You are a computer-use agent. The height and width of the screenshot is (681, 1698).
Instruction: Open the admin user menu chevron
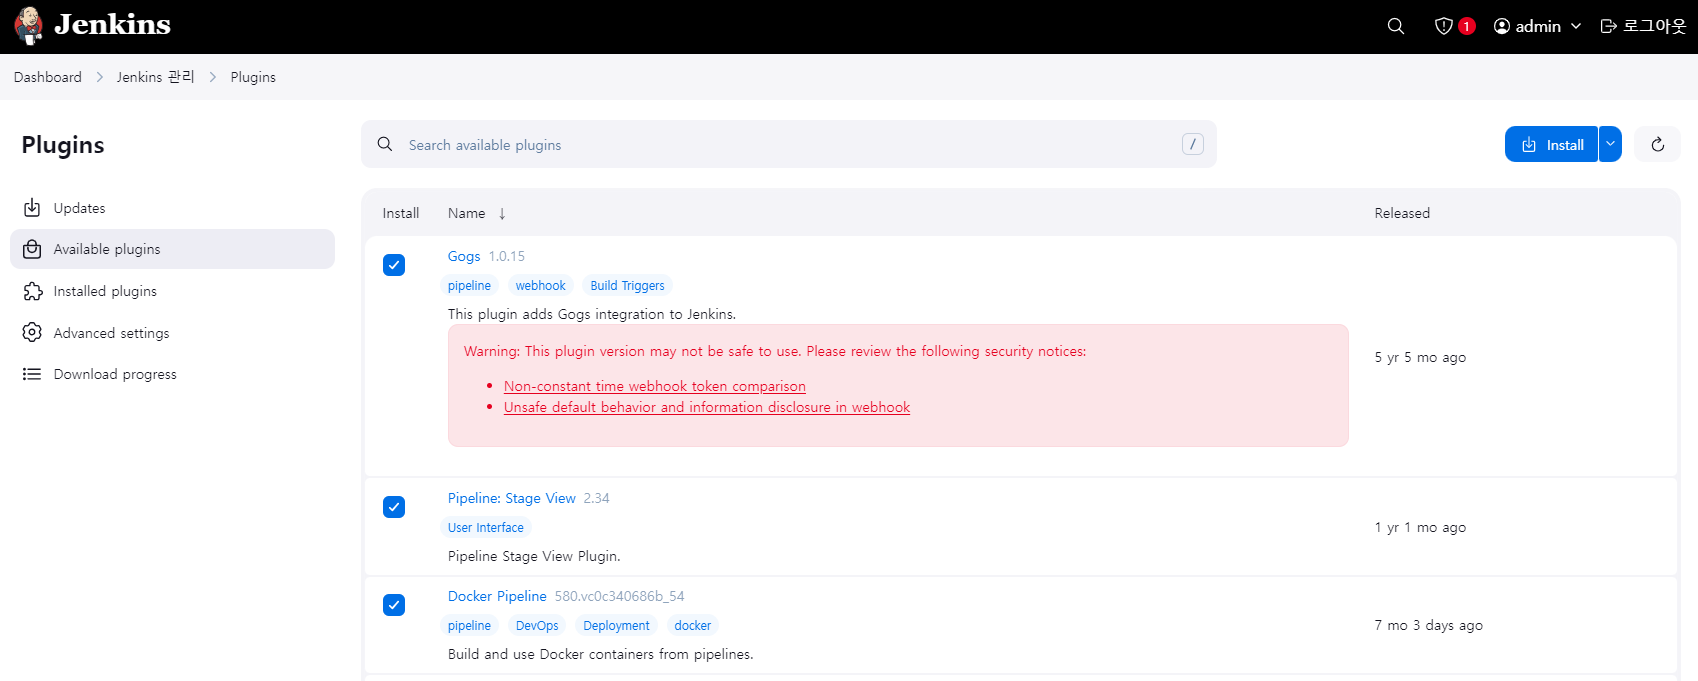(x=1576, y=26)
